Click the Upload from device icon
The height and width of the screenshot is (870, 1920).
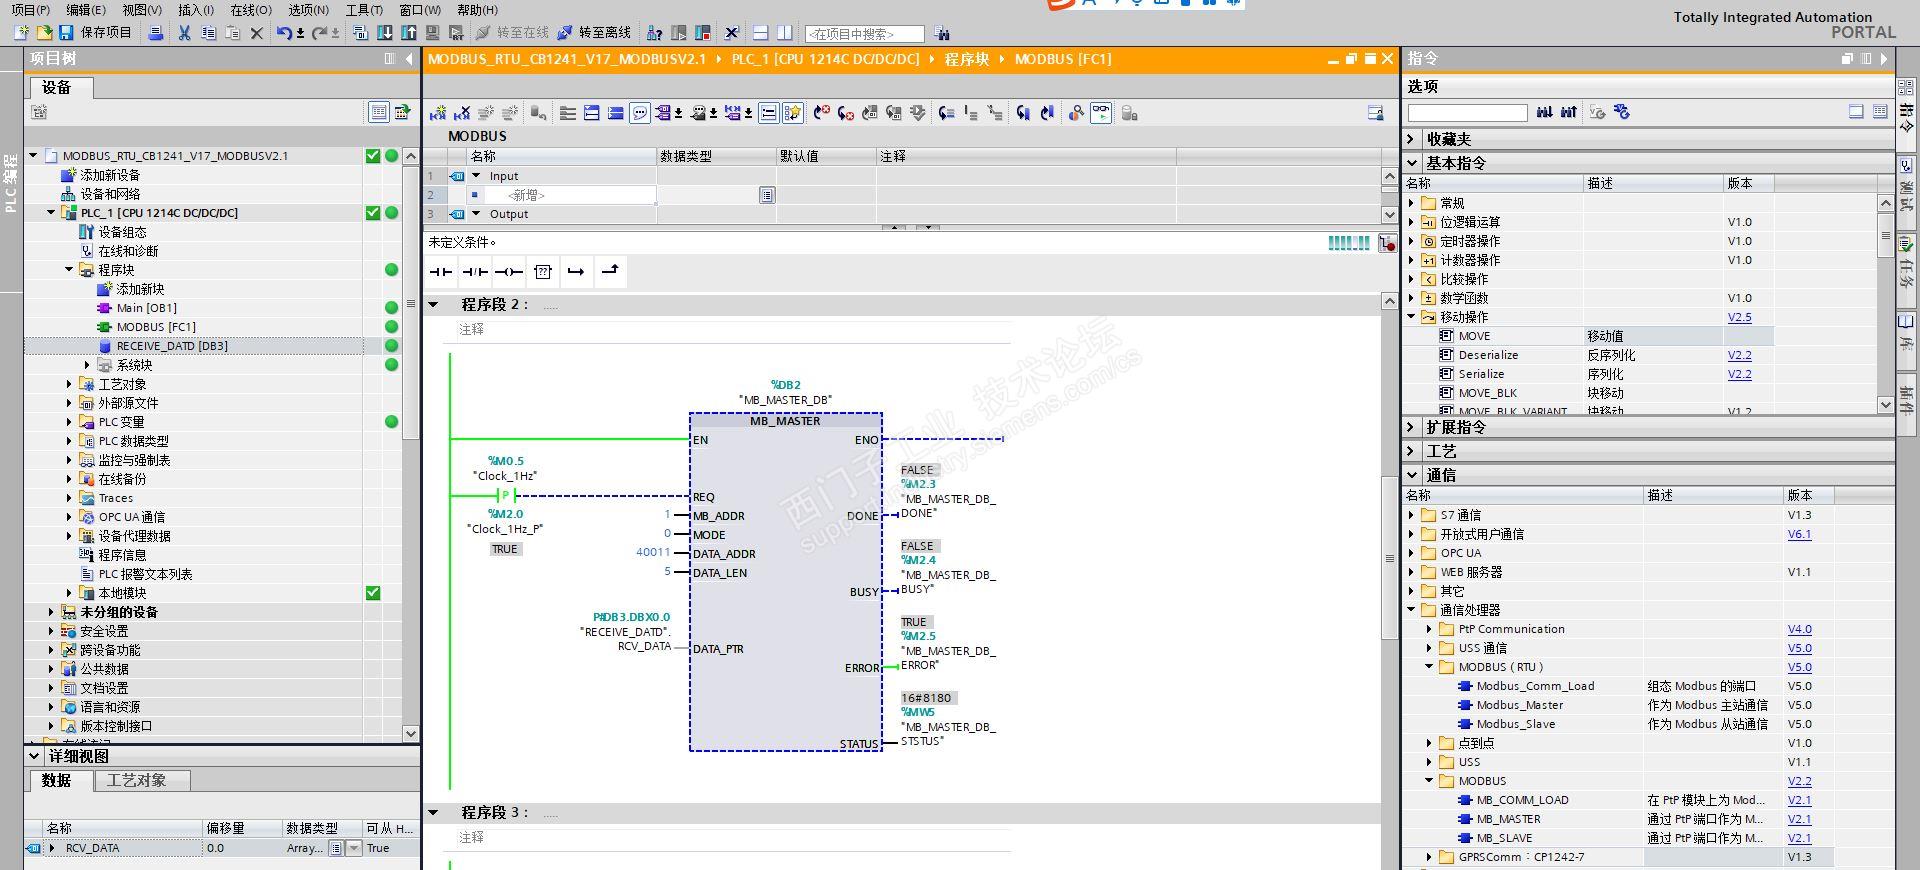click(409, 33)
